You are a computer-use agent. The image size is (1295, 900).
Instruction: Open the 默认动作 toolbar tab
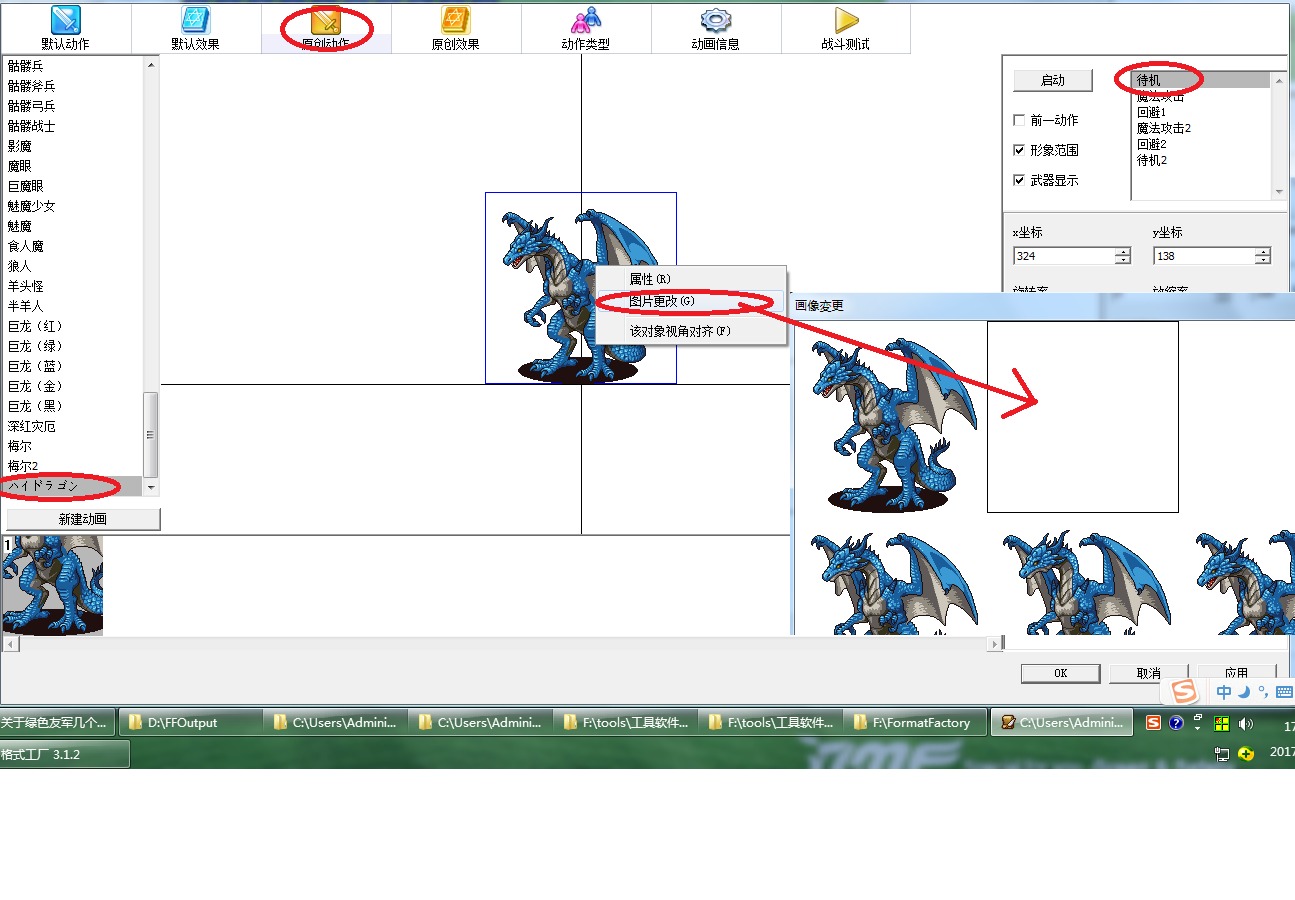coord(66,28)
